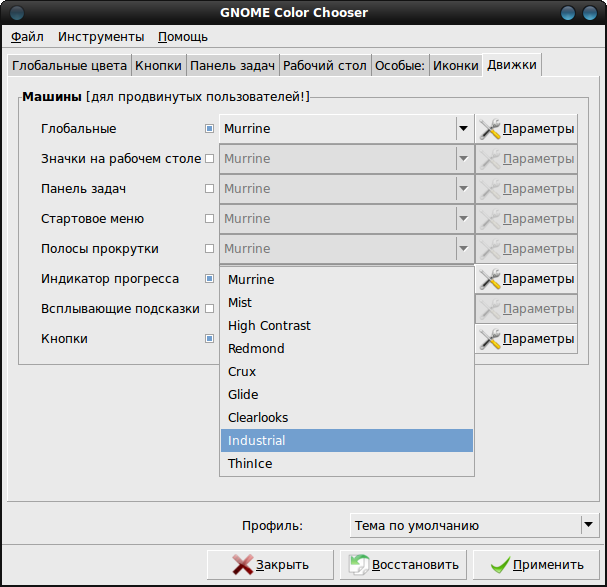The image size is (607, 587).
Task: Switch to the Рабочий стол tab
Action: coord(325,65)
